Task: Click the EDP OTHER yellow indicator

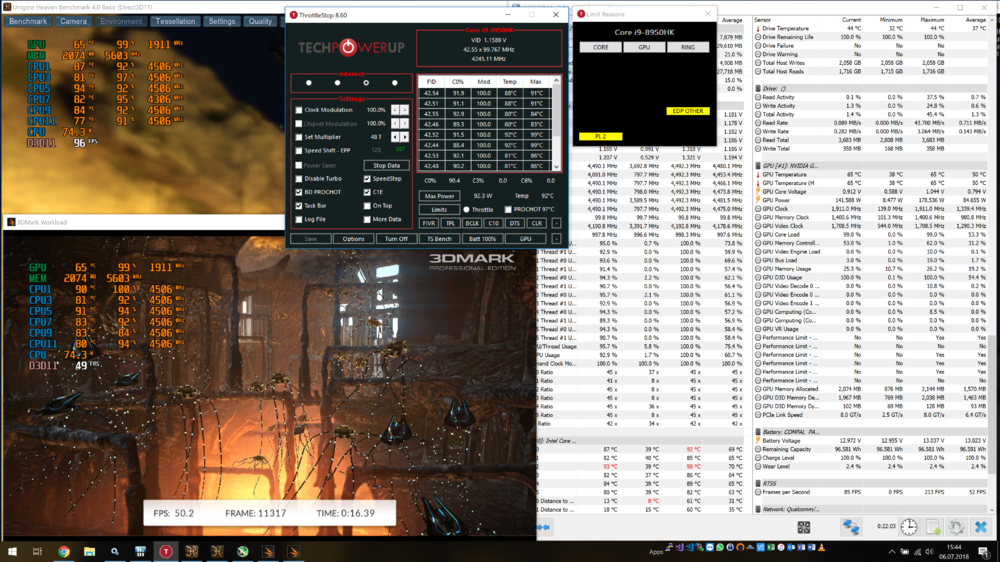Action: click(x=688, y=111)
